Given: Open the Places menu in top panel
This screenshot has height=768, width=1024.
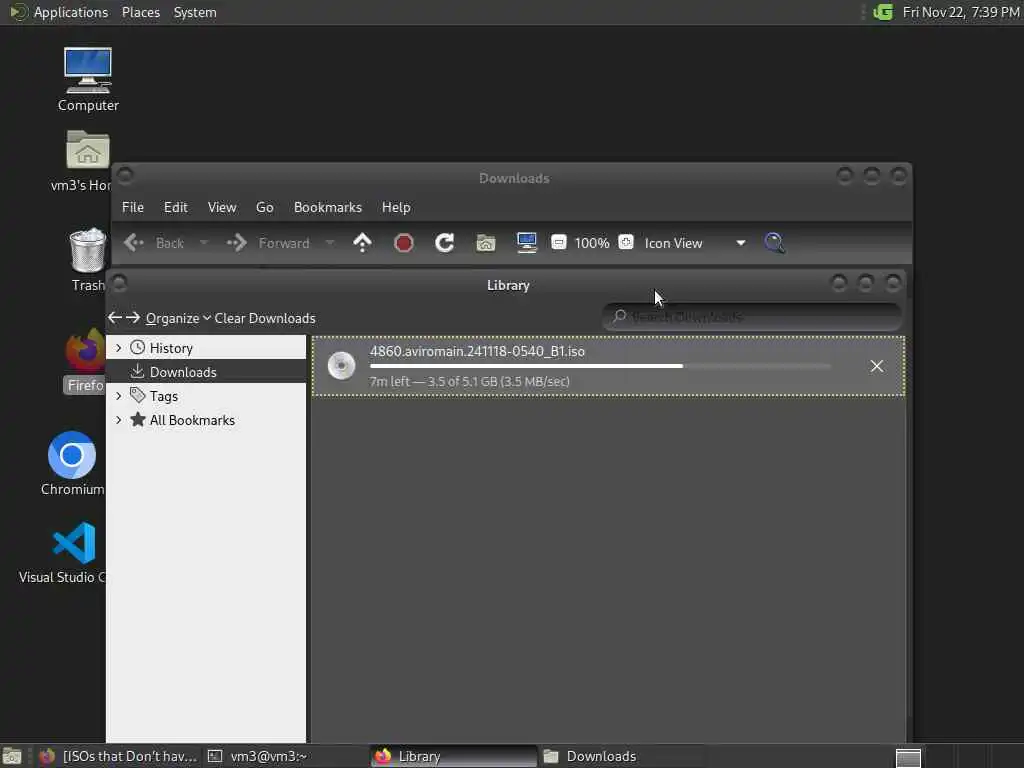Looking at the screenshot, I should [x=140, y=12].
